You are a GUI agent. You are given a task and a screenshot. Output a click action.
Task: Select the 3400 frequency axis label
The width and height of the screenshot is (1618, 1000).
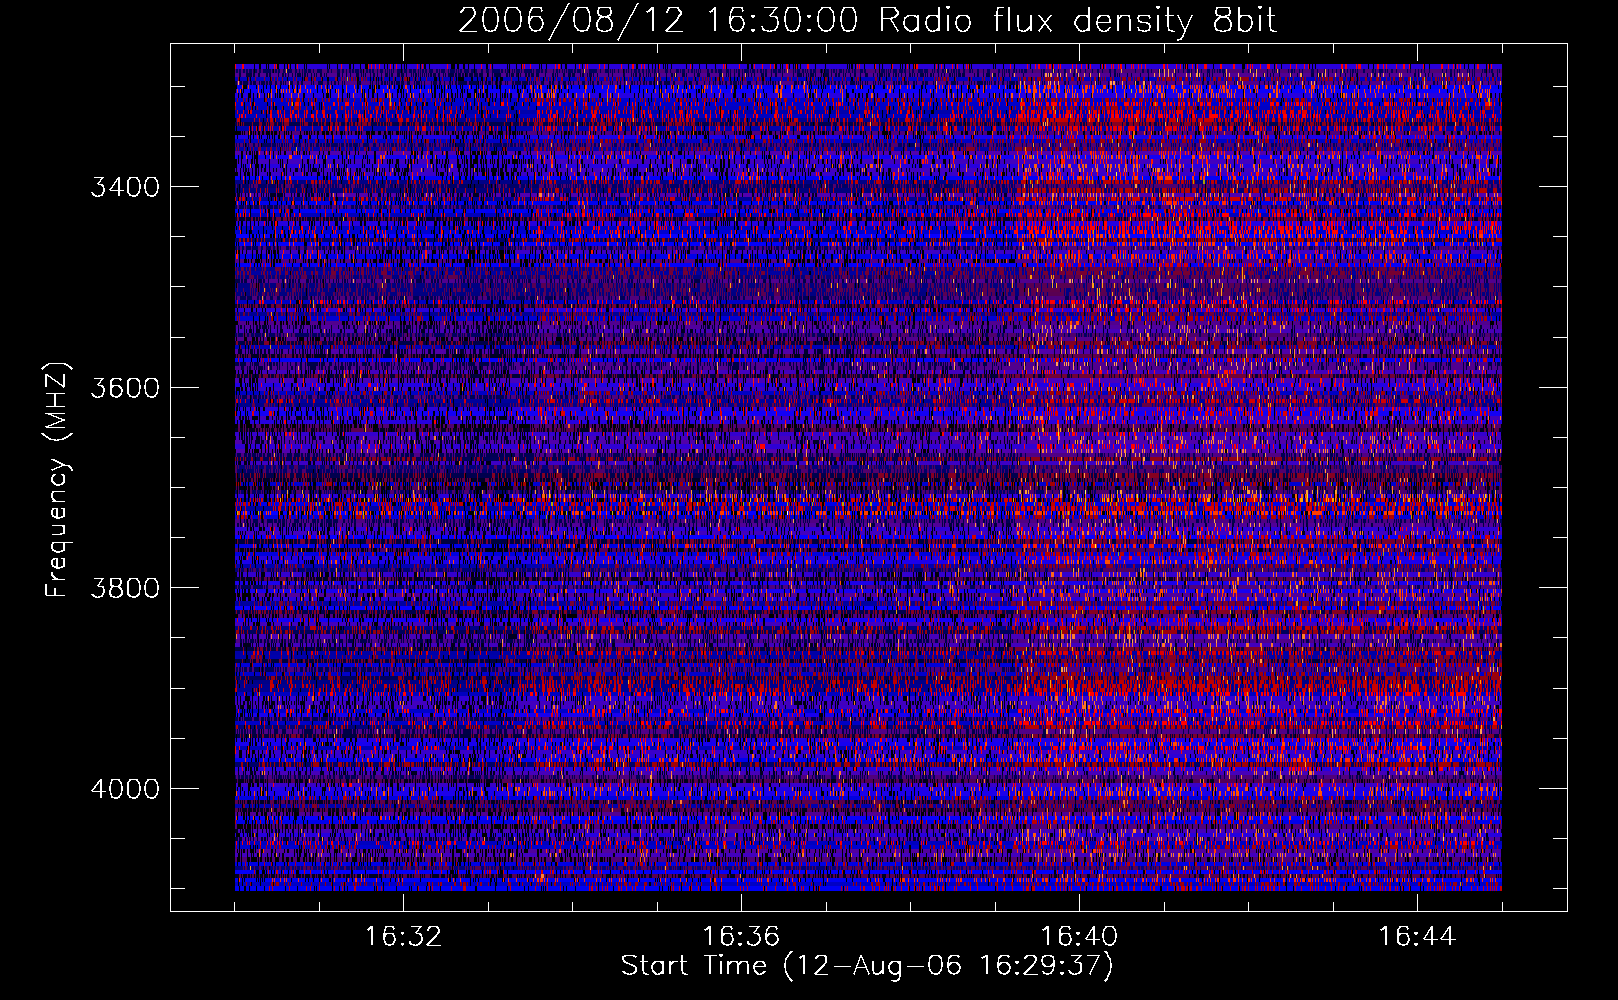125,188
